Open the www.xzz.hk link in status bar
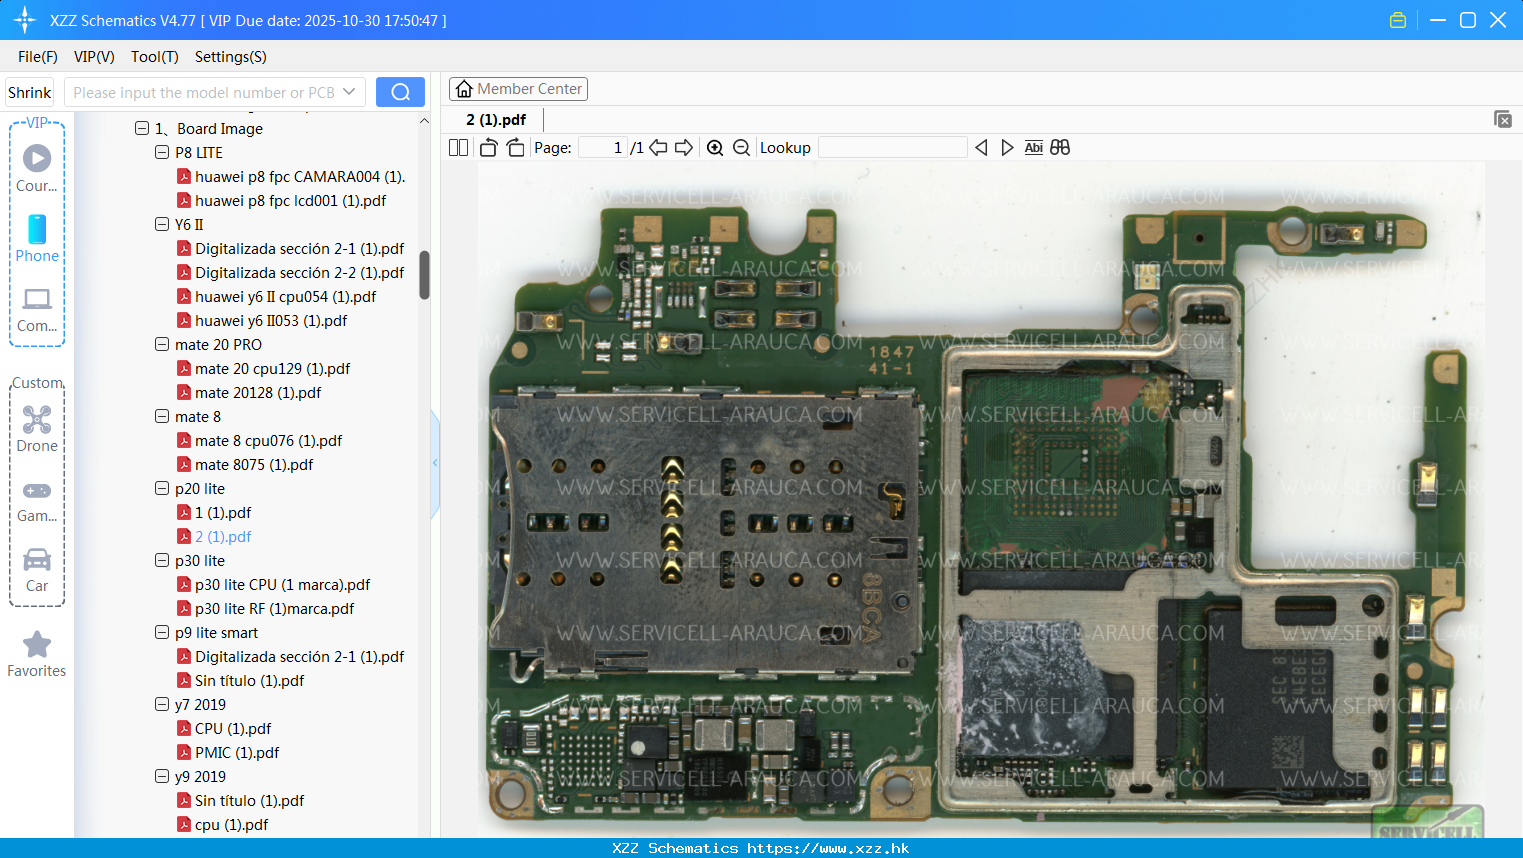1523x858 pixels. [828, 848]
